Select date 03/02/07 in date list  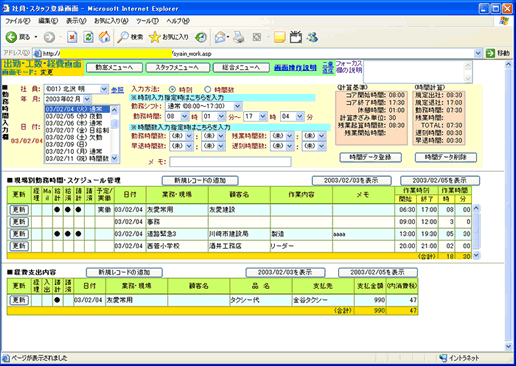[77, 130]
